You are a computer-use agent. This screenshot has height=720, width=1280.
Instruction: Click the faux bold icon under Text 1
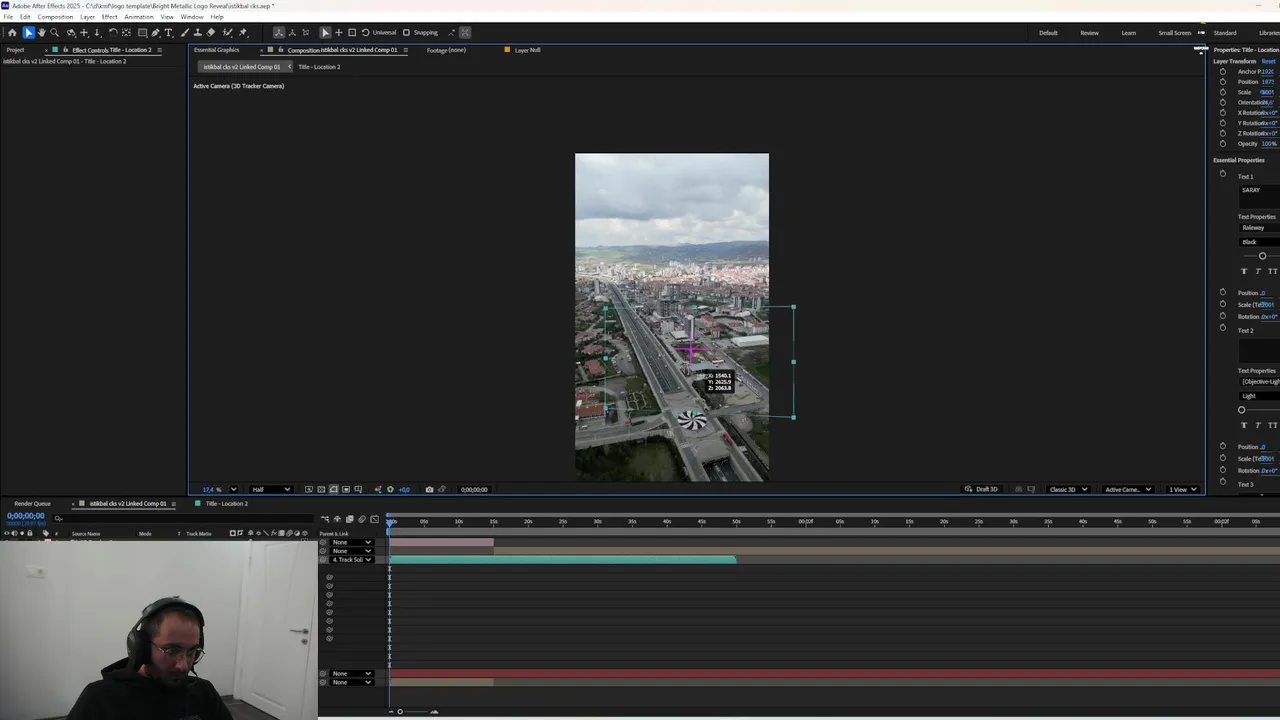[x=1244, y=271]
